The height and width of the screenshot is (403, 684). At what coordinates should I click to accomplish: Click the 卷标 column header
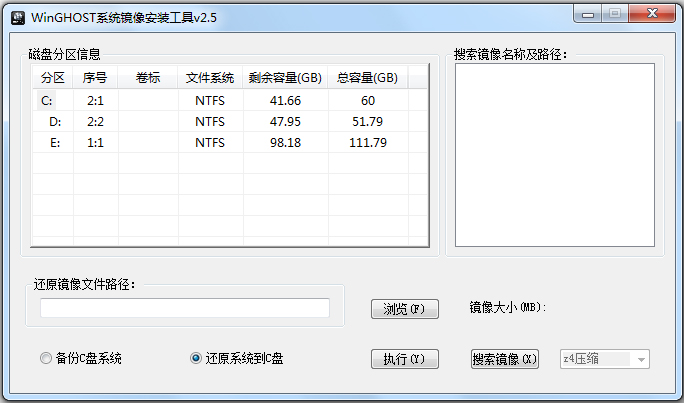[x=148, y=78]
